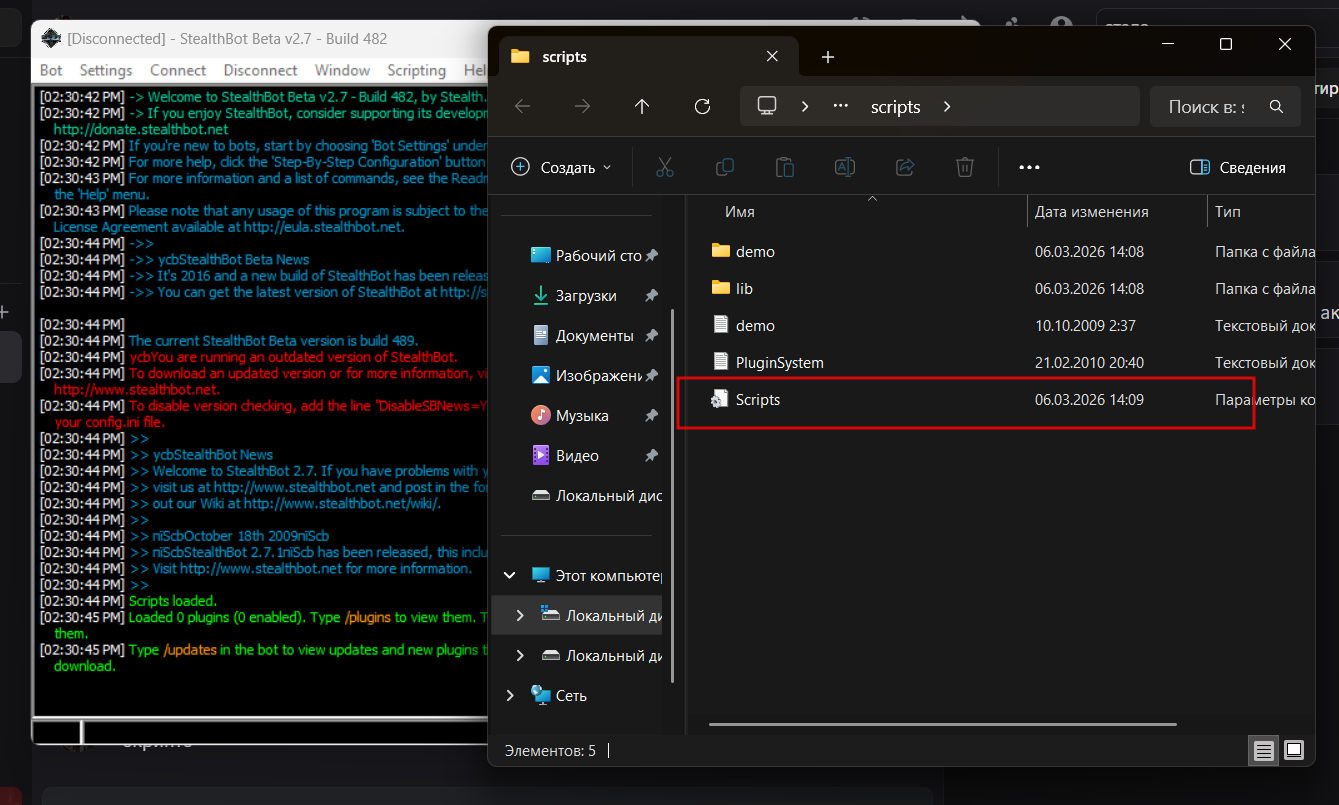Viewport: 1339px width, 805px height.
Task: Select the Scripts configuration file icon
Action: pyautogui.click(x=720, y=399)
